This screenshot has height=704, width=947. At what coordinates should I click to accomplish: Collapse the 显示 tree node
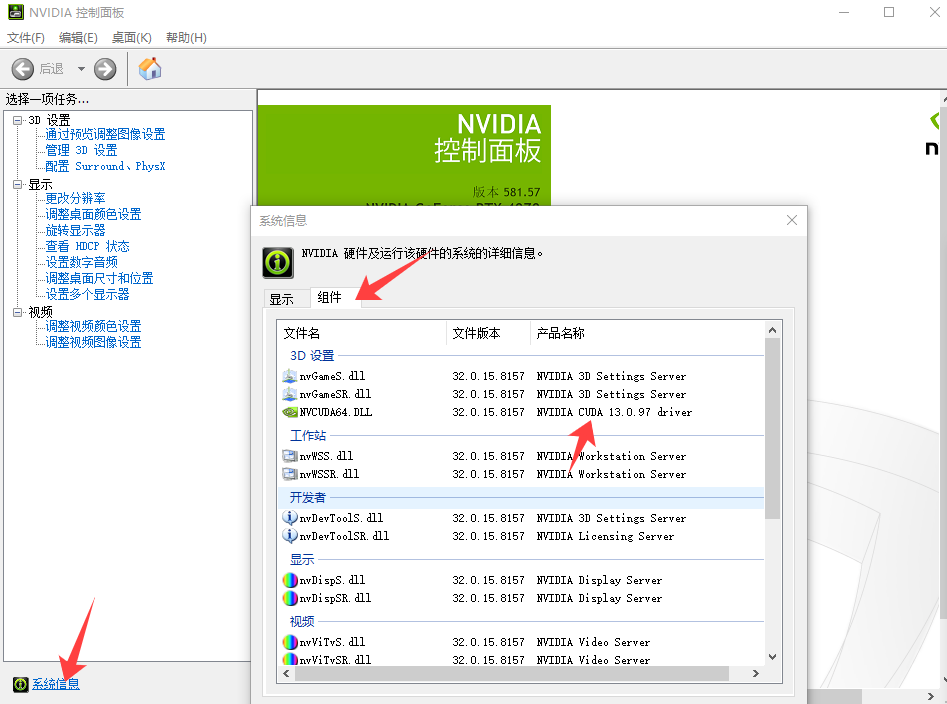point(17,185)
